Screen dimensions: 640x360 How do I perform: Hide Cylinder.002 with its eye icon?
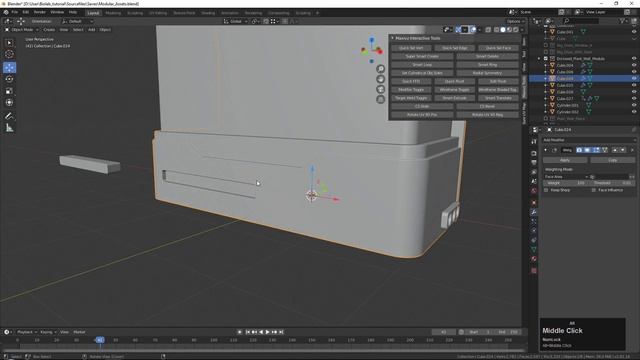point(634,112)
